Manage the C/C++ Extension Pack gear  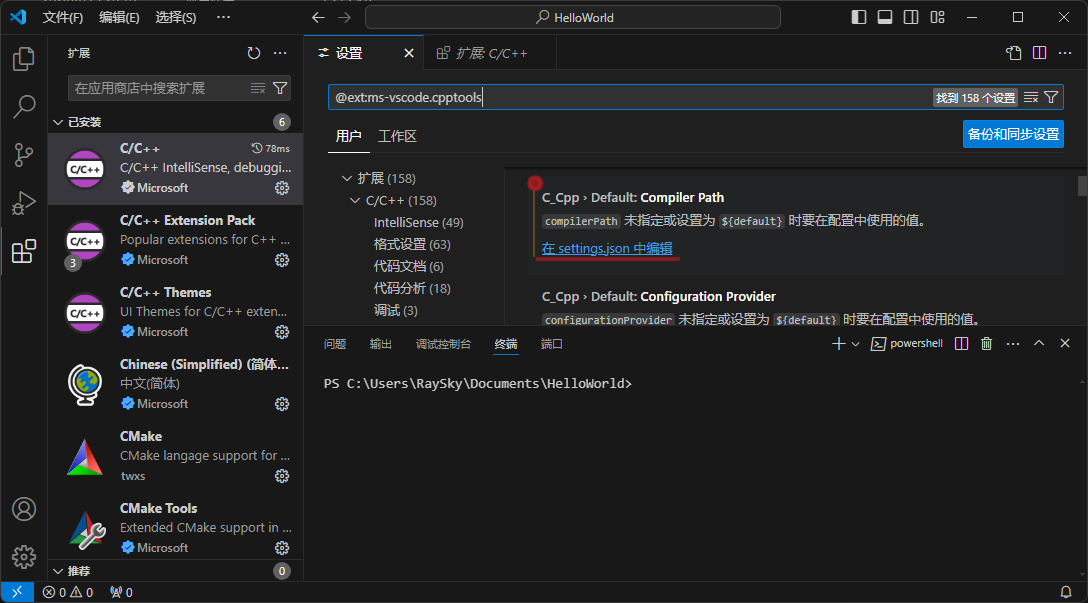click(x=282, y=260)
